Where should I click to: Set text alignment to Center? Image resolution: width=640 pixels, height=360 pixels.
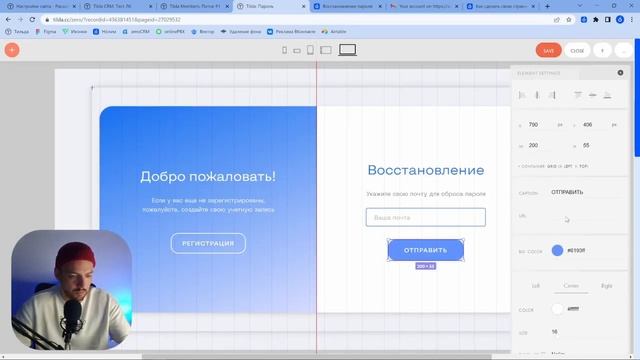coord(571,286)
